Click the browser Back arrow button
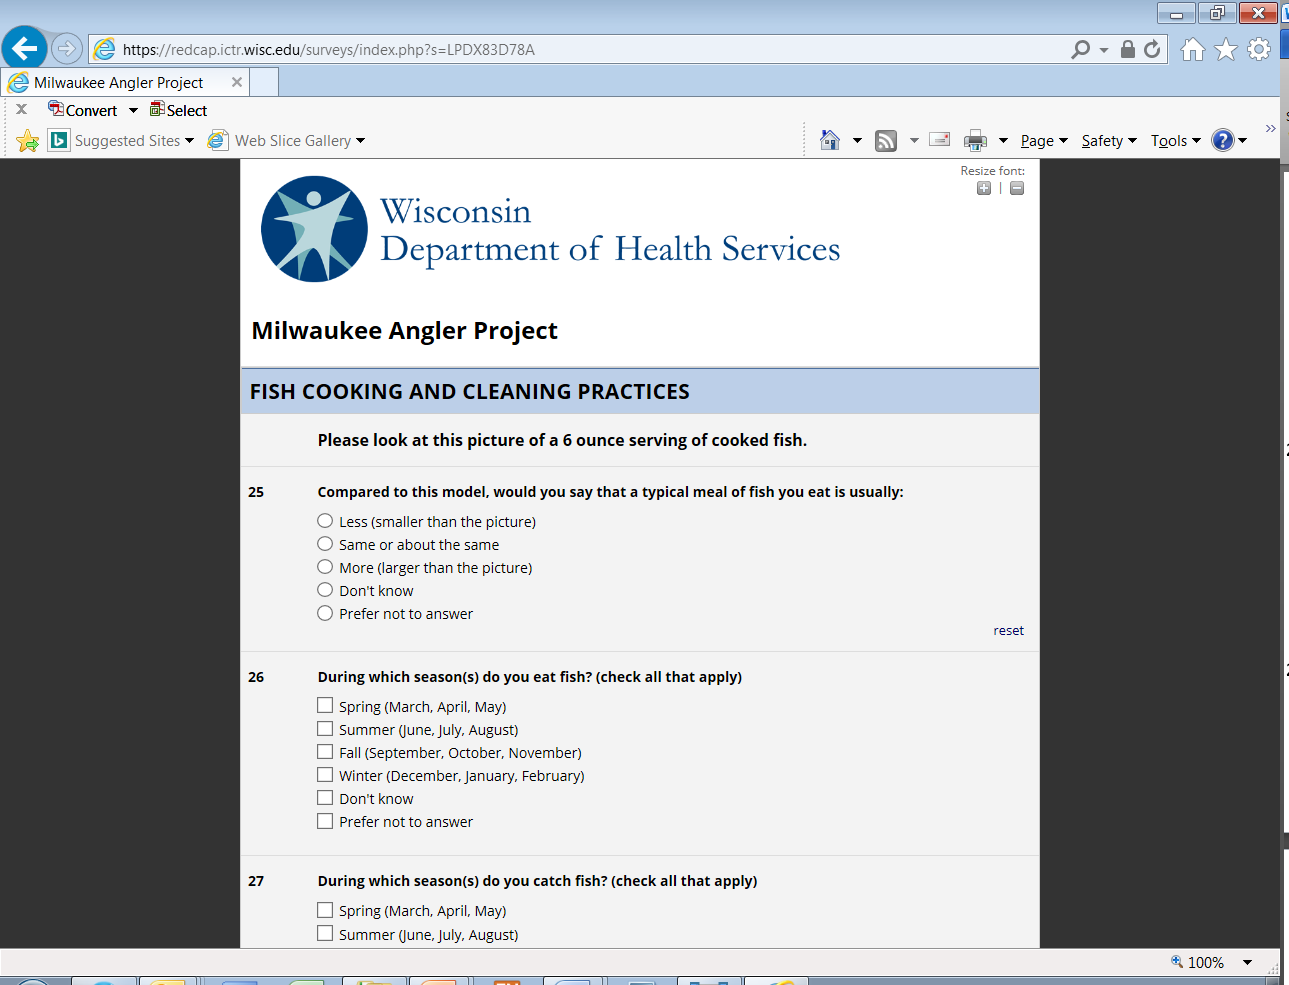 [x=25, y=48]
